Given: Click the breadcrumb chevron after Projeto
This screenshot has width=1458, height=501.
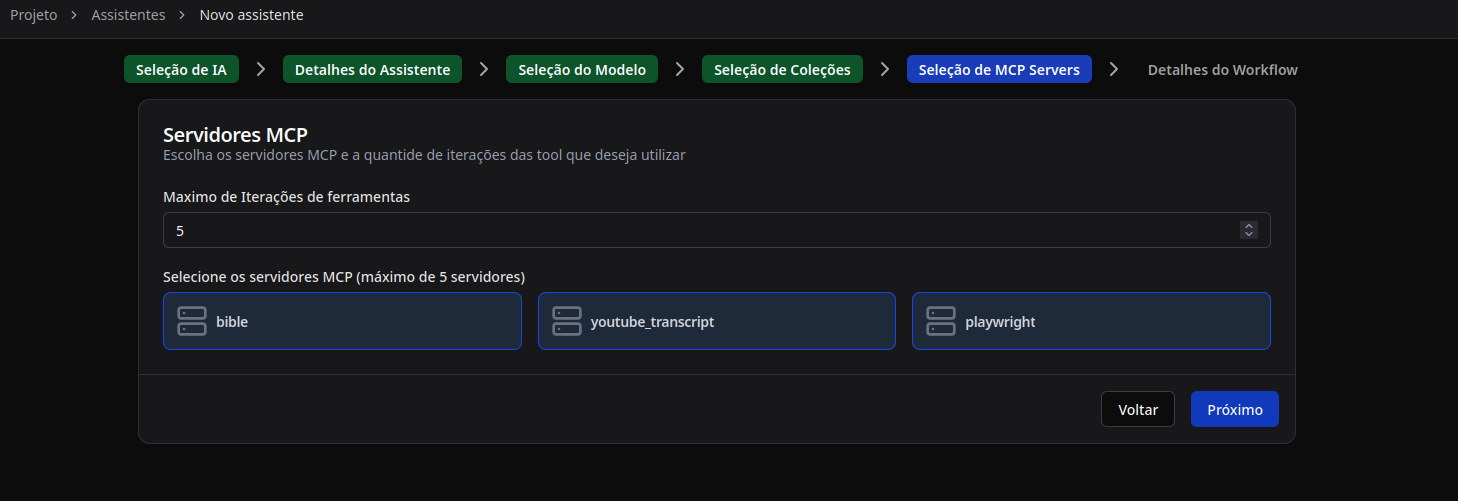Looking at the screenshot, I should 74,15.
